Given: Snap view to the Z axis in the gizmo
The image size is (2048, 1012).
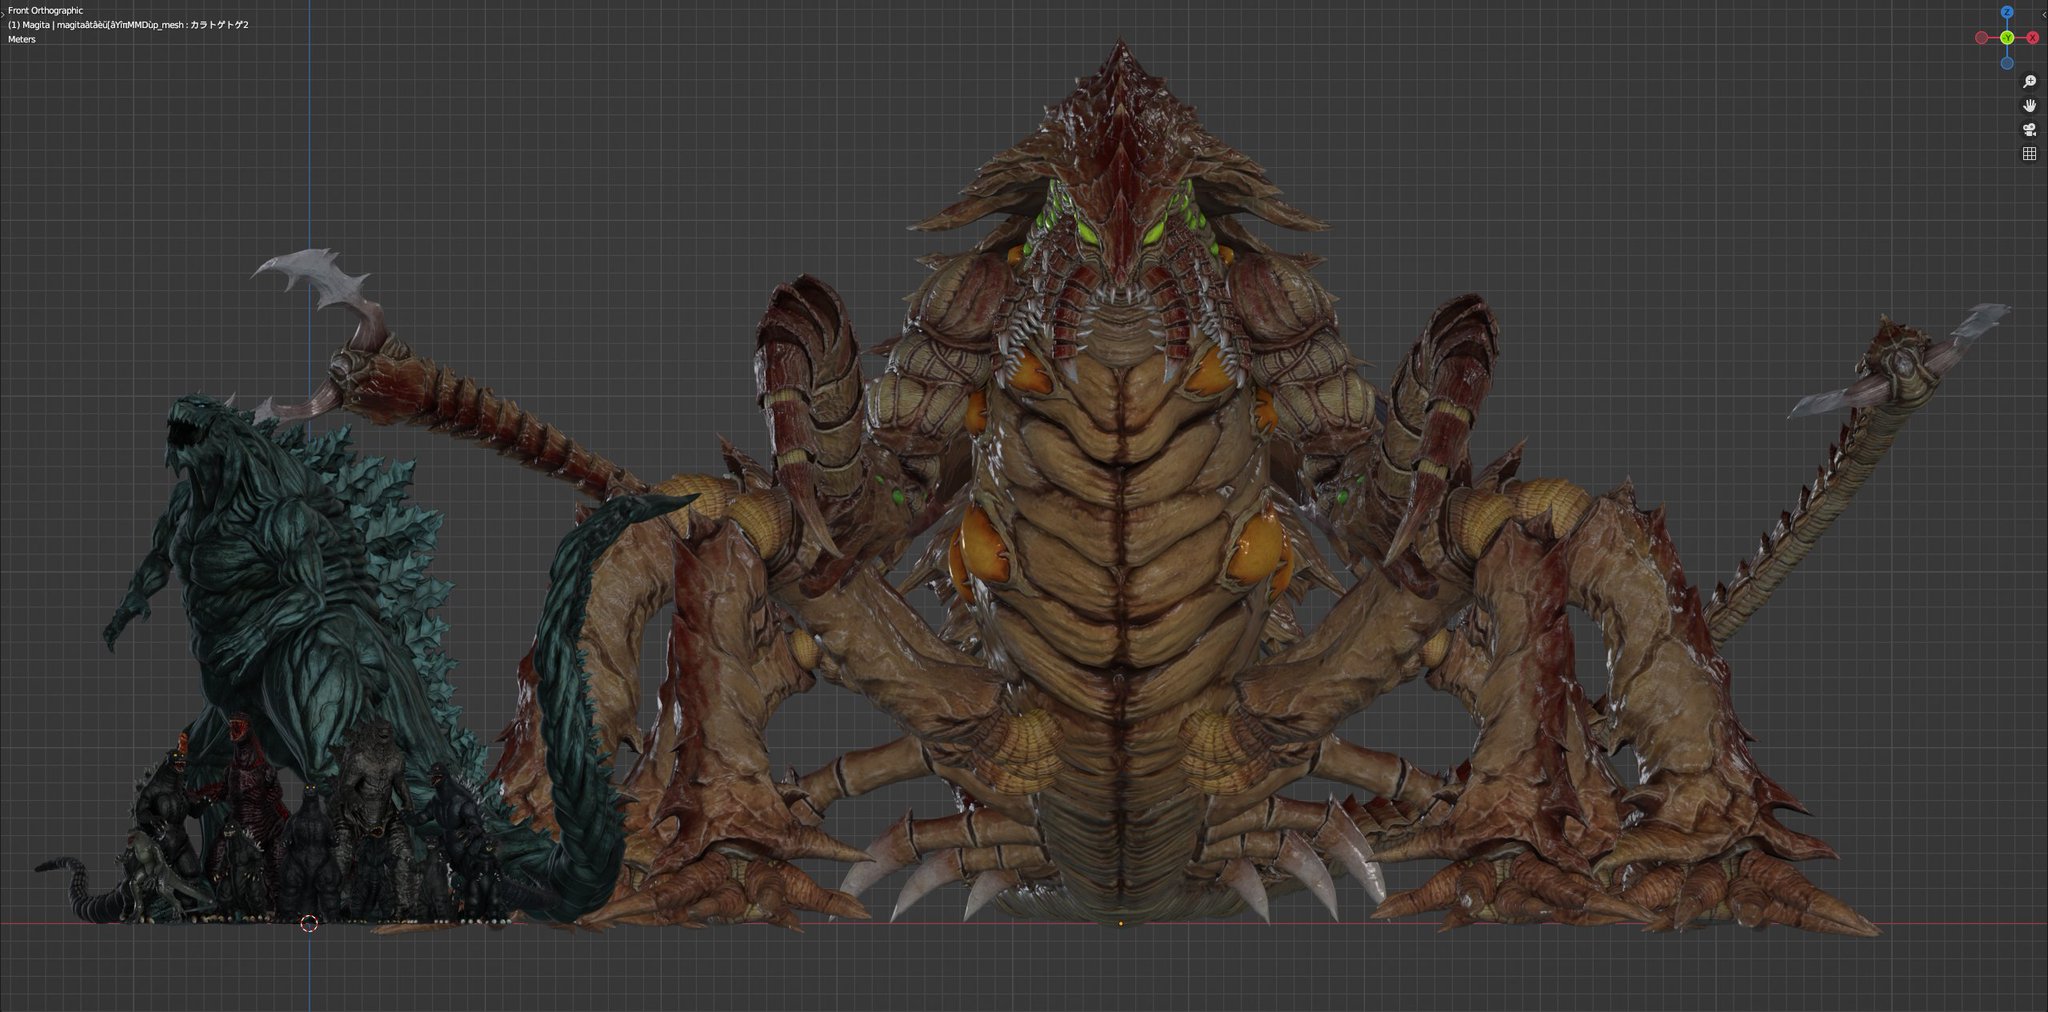Looking at the screenshot, I should coord(2006,12).
